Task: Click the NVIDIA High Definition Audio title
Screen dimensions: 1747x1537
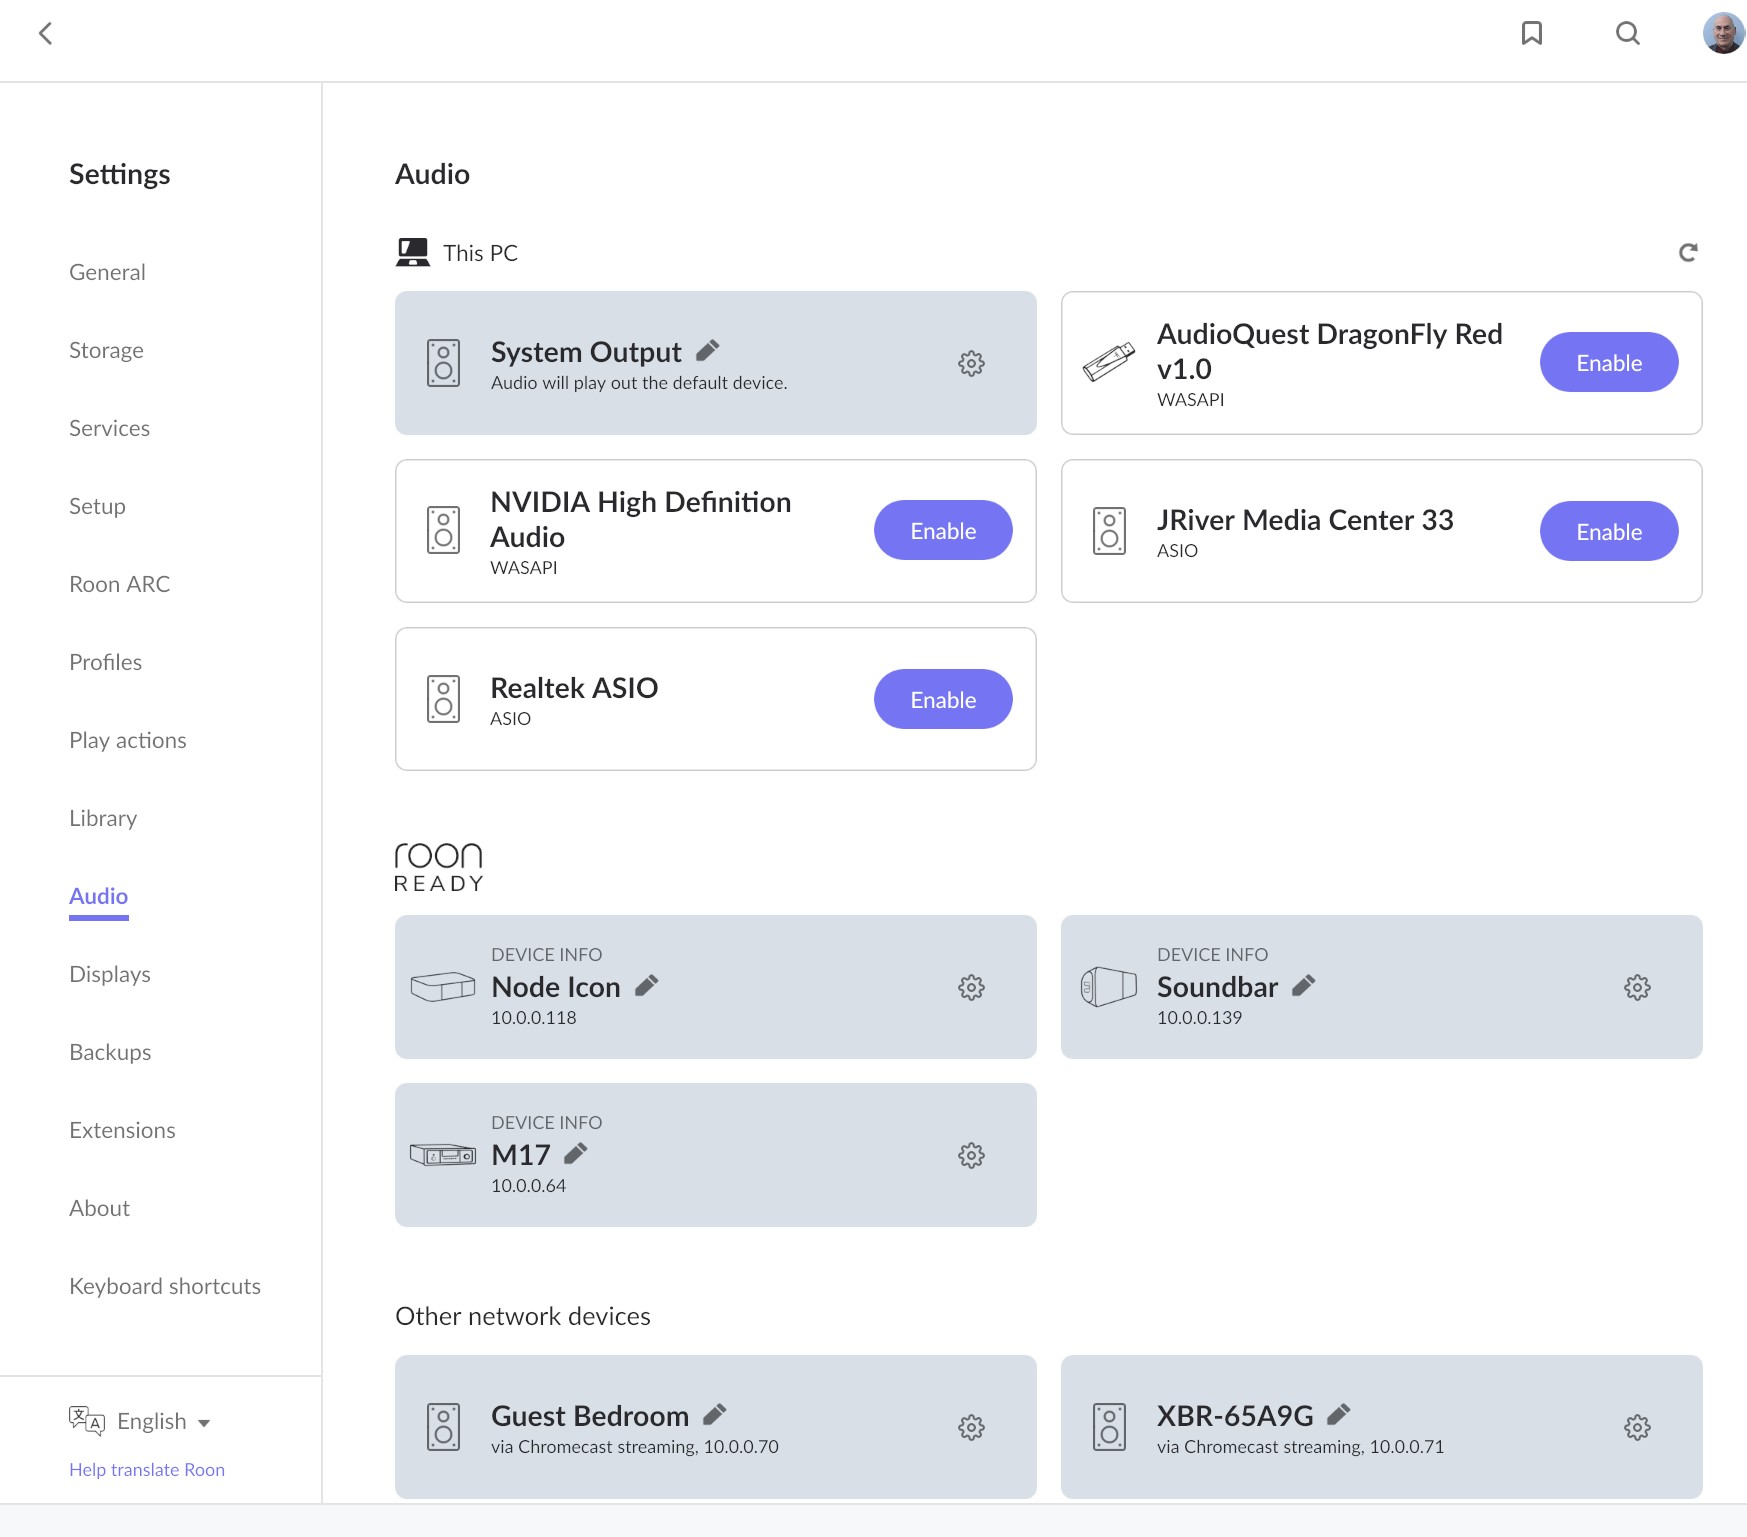Action: tap(640, 519)
